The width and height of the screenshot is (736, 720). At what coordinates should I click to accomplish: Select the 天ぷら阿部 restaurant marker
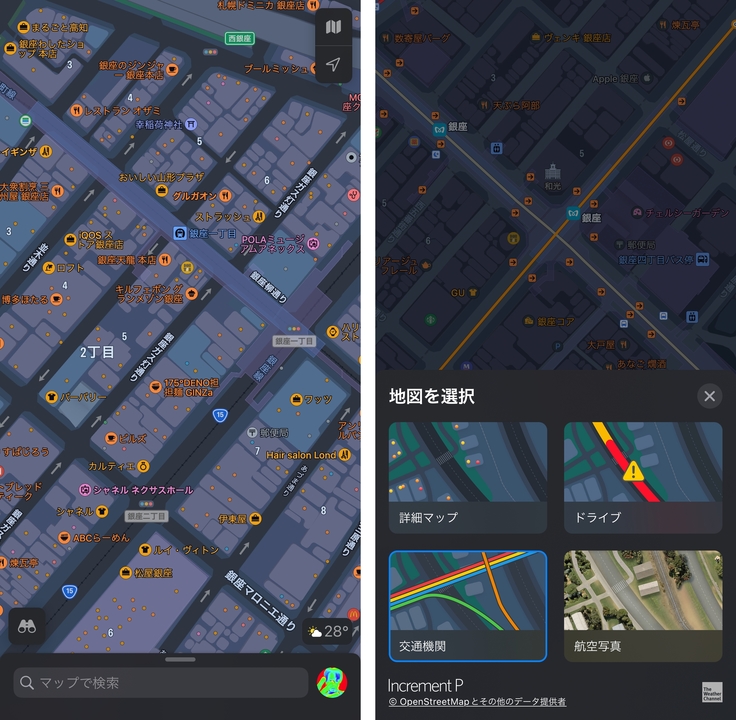484,105
